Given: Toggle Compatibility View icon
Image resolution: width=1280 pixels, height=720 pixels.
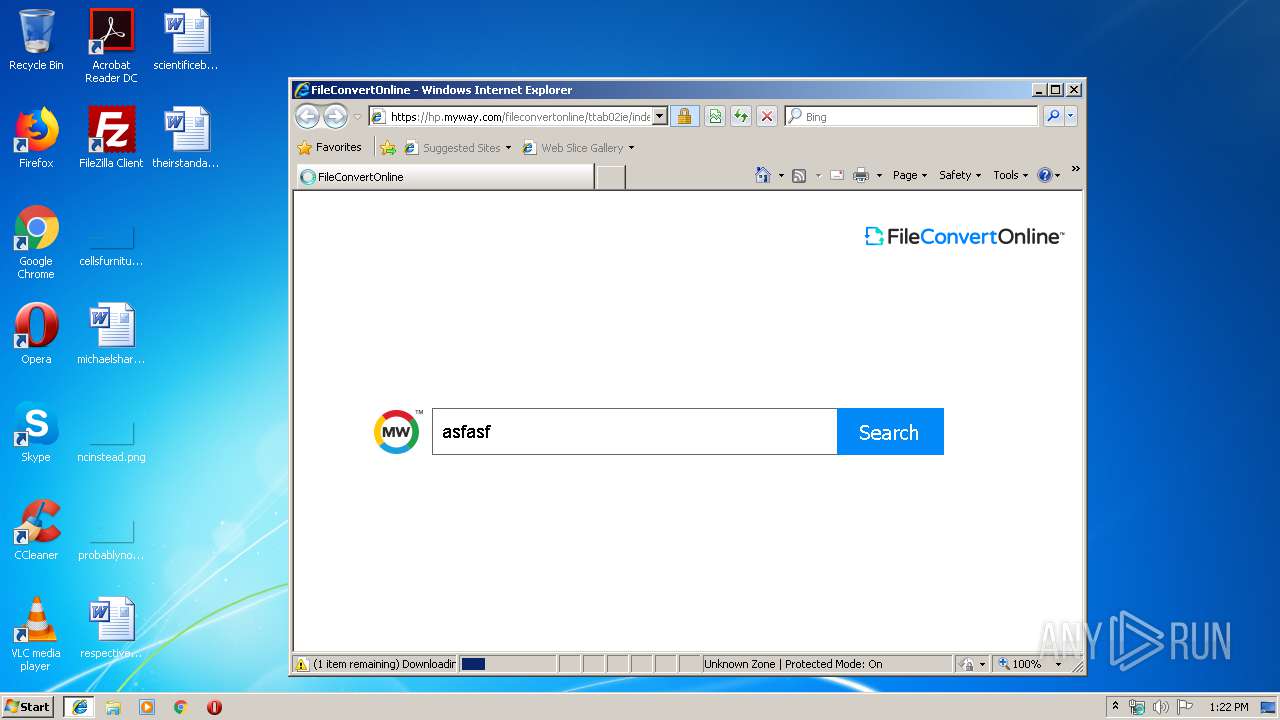Looking at the screenshot, I should click(x=715, y=117).
